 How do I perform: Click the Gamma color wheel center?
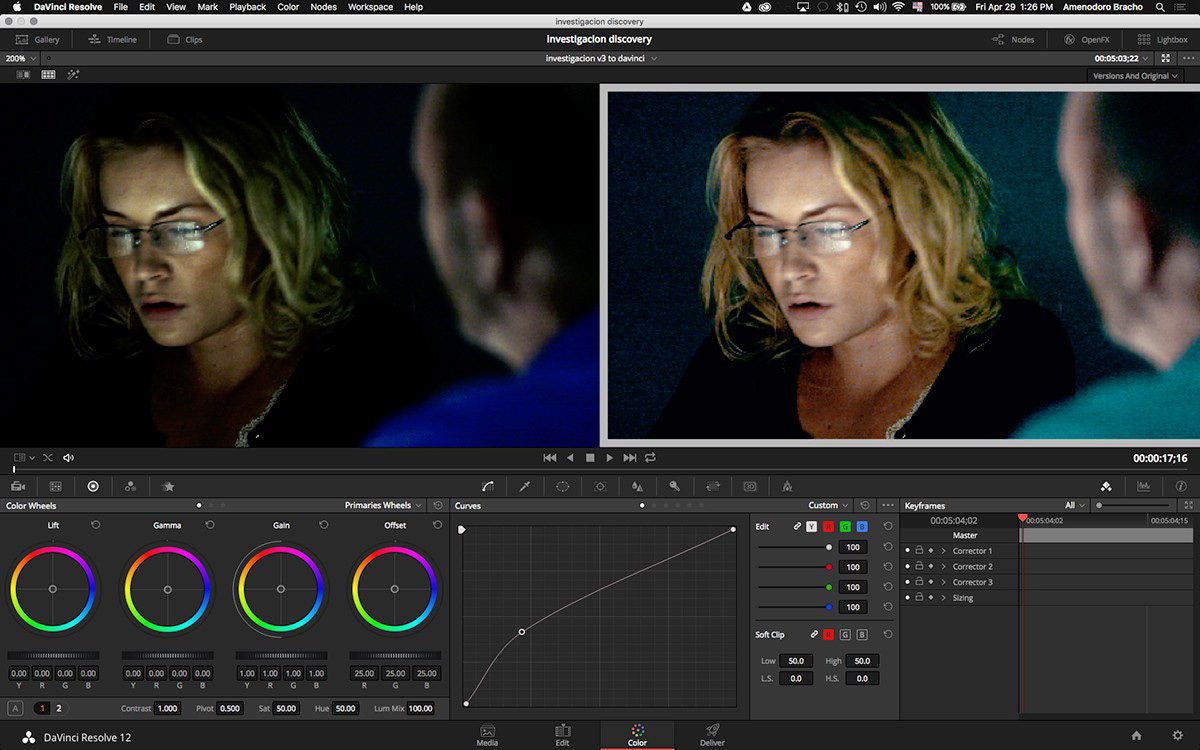(167, 589)
